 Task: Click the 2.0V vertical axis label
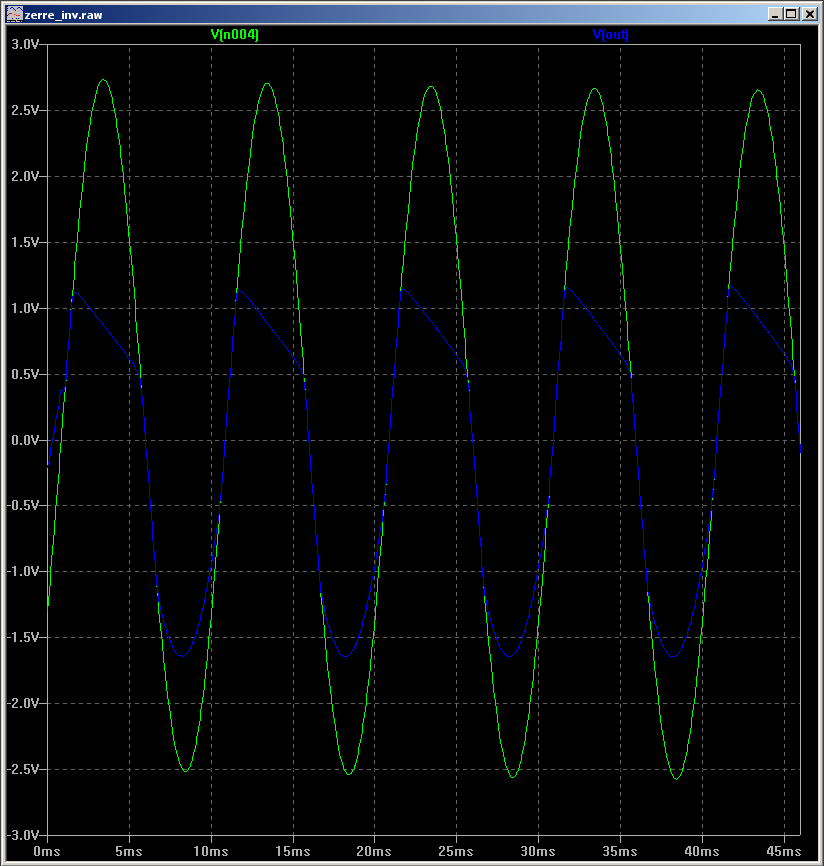25,176
